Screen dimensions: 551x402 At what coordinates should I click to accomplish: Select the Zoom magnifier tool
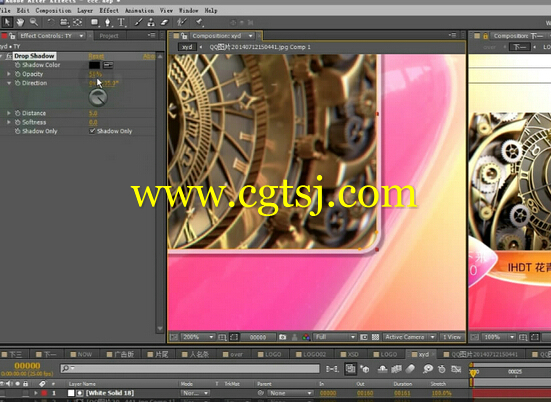tap(34, 22)
